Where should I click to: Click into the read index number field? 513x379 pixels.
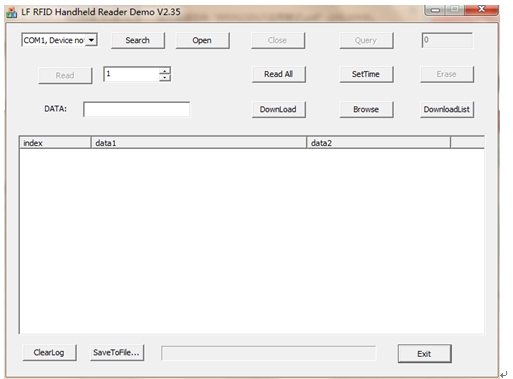point(132,74)
